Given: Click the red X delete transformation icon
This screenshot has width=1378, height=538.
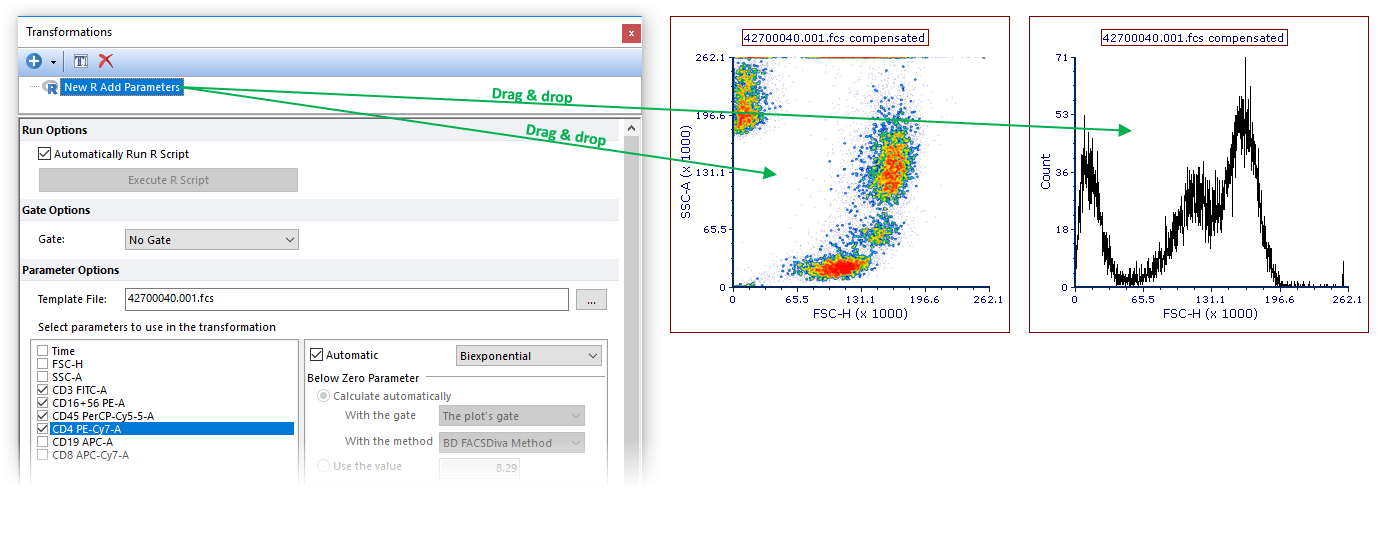Looking at the screenshot, I should point(106,61).
